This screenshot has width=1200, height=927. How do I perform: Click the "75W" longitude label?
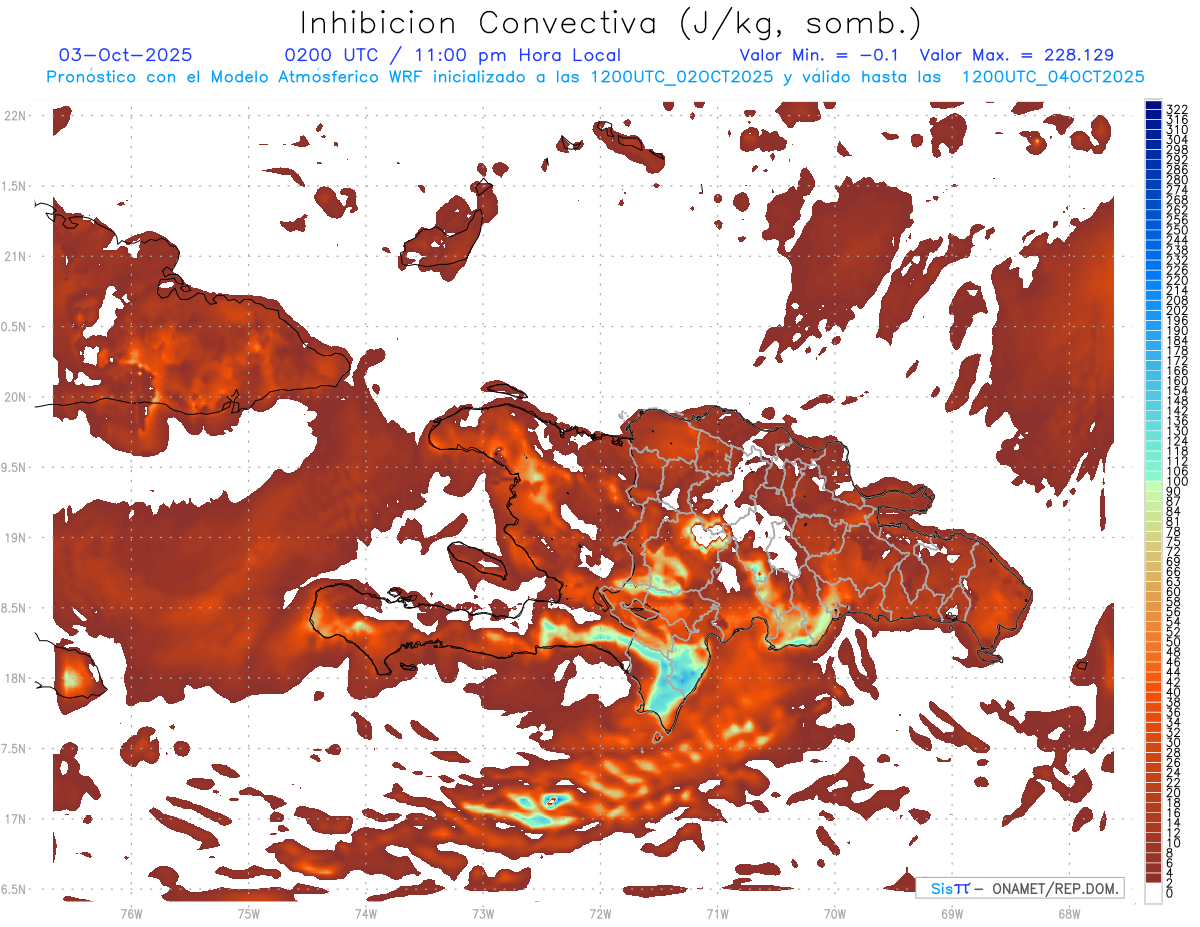(x=249, y=913)
